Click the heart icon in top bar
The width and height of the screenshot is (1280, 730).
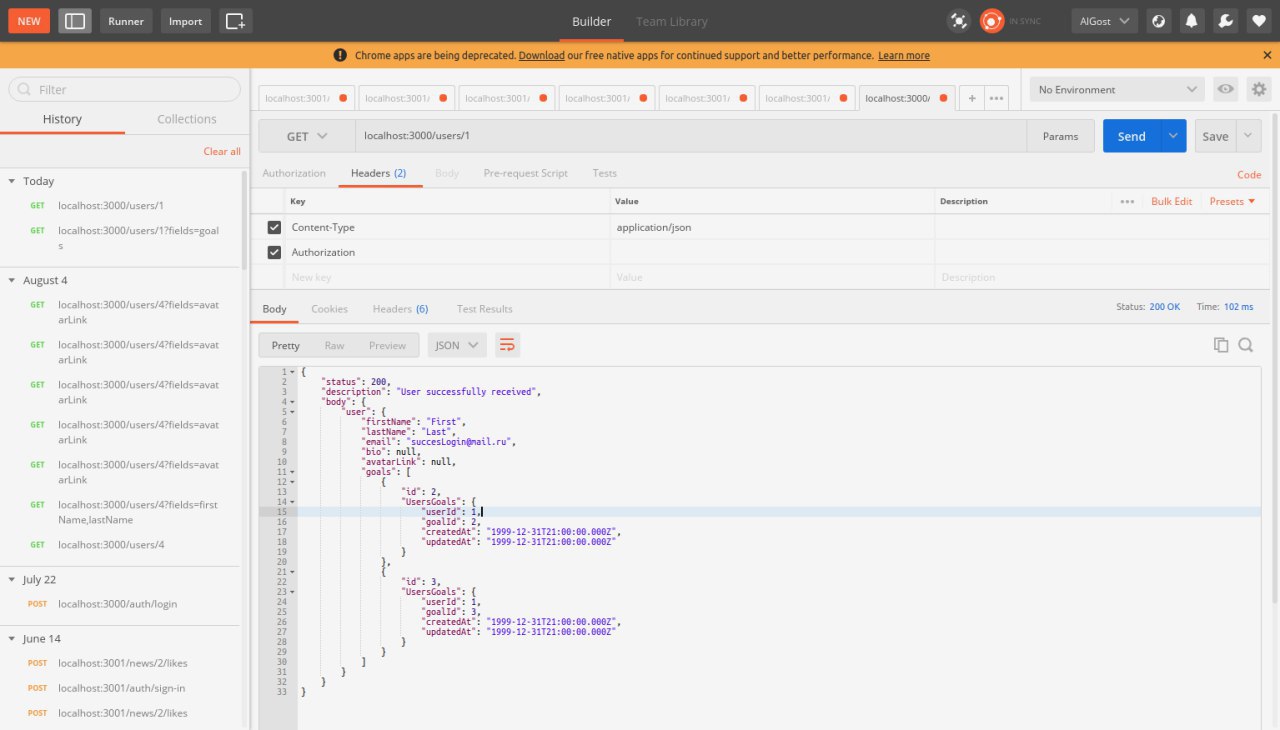coord(1257,21)
